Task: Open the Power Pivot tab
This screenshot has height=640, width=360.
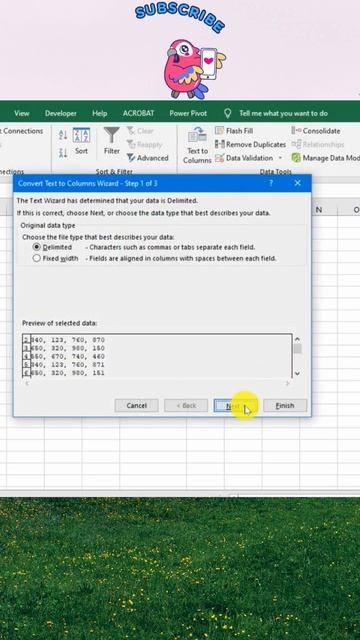Action: tap(188, 113)
